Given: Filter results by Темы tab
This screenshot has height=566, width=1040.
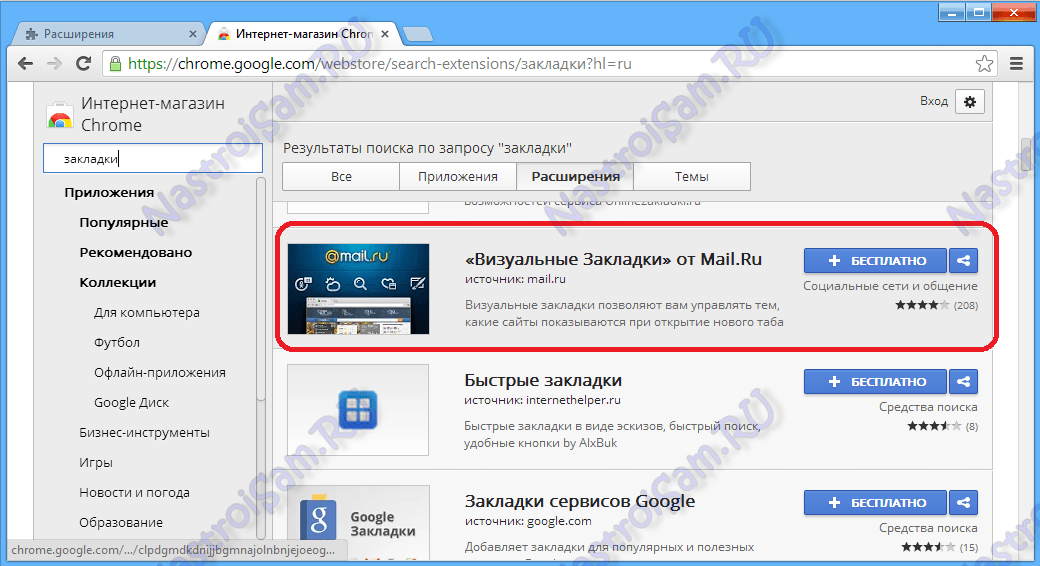Looking at the screenshot, I should 692,177.
